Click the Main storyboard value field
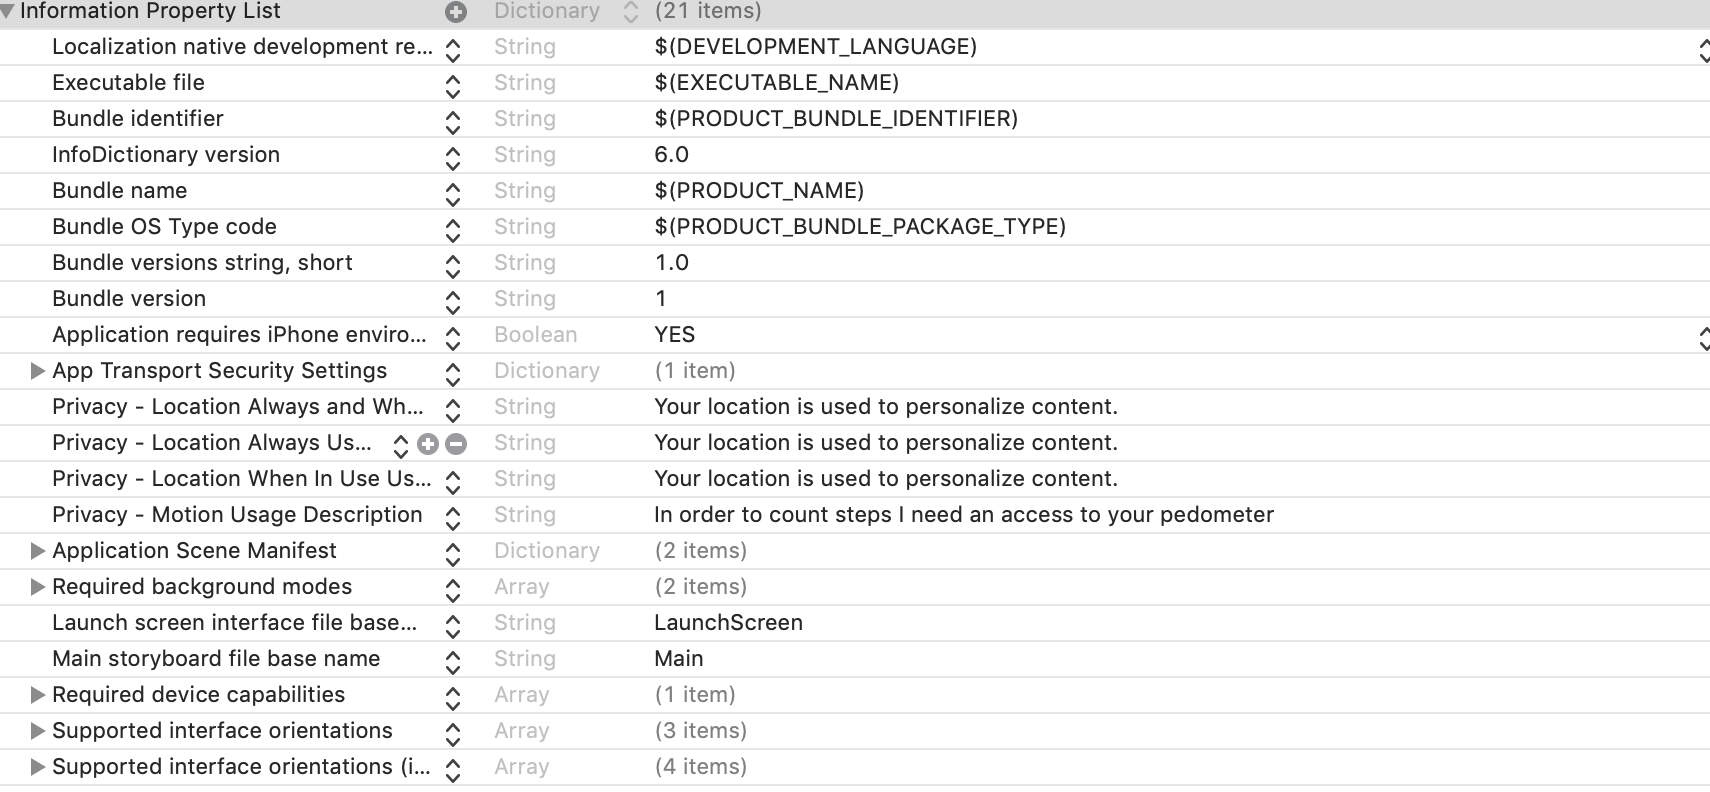 [x=679, y=659]
